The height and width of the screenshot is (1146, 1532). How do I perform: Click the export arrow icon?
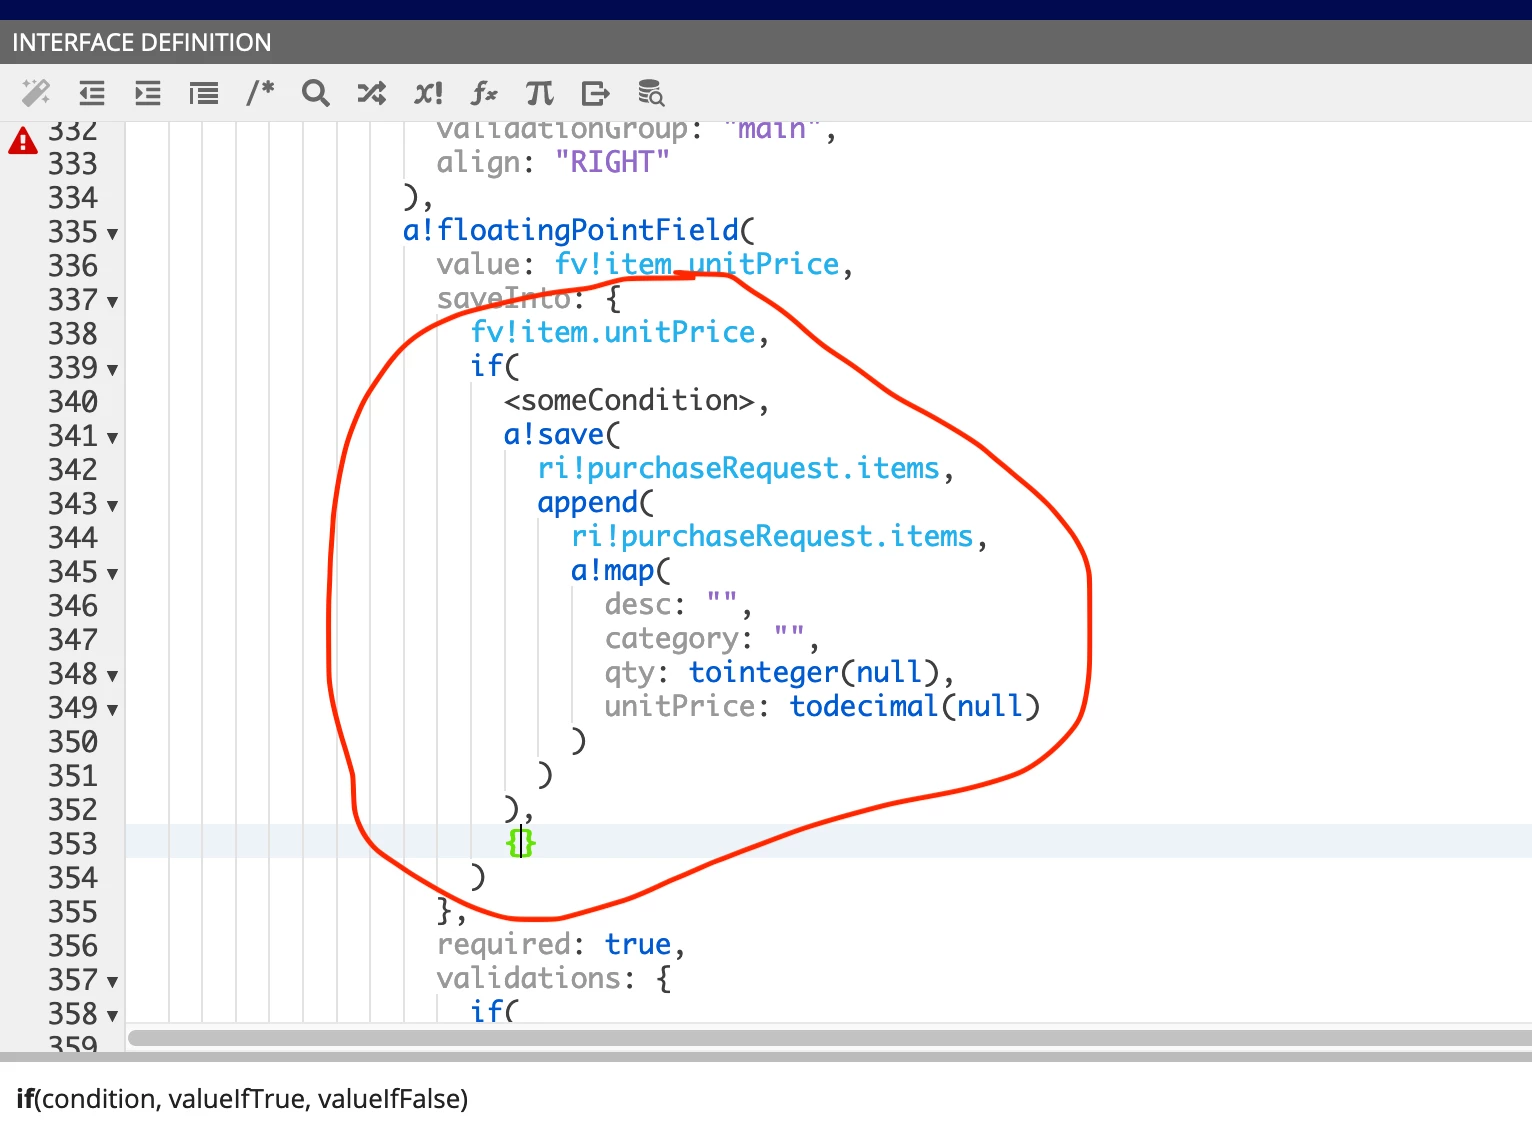596,93
